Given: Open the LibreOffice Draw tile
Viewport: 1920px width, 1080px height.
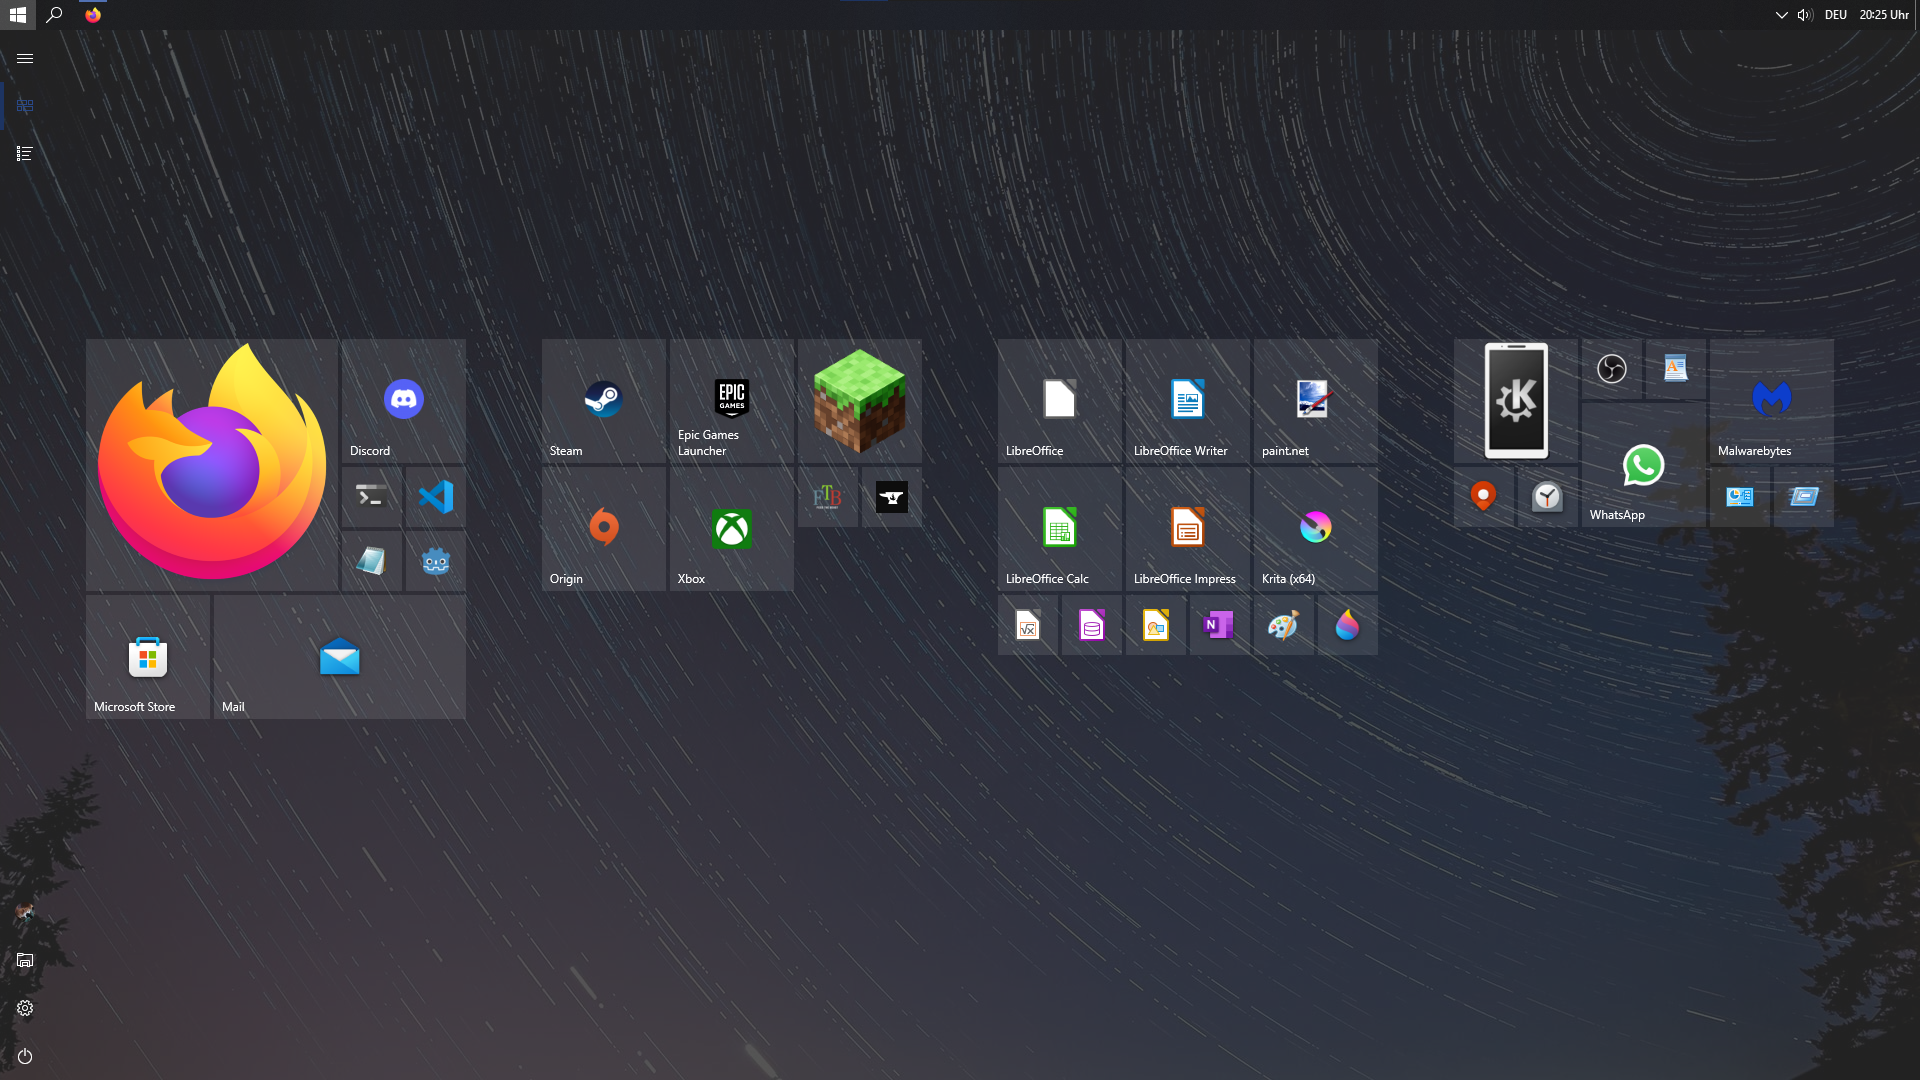Looking at the screenshot, I should (x=1156, y=625).
